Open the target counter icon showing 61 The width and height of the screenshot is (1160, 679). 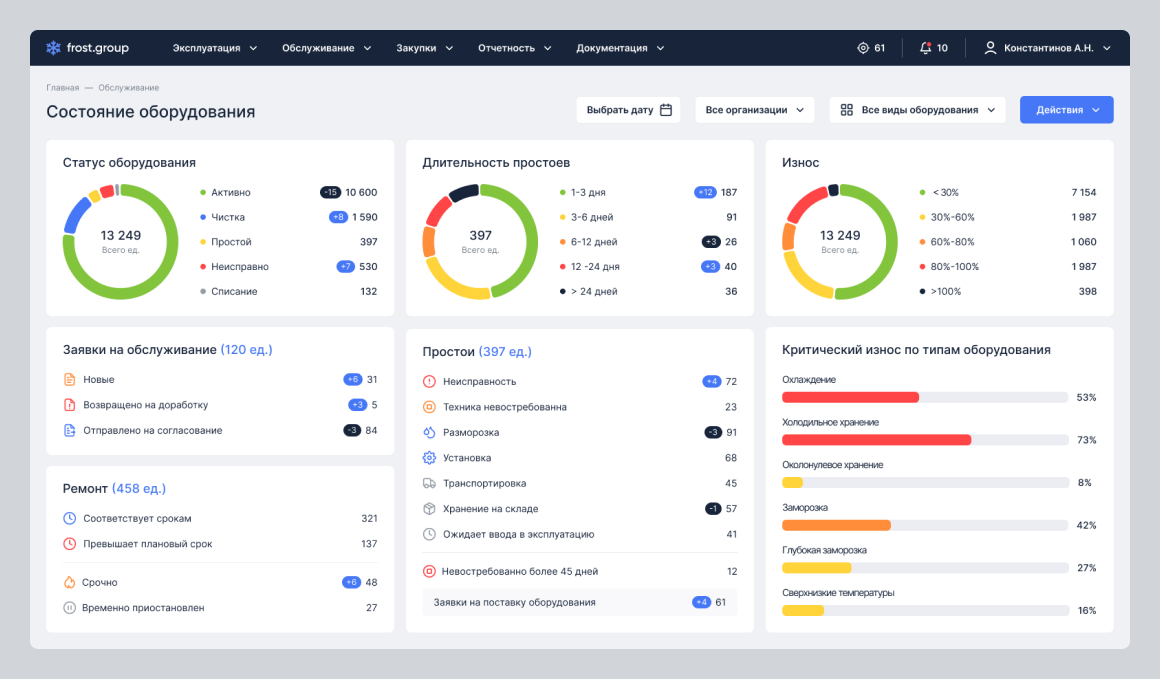coord(863,48)
